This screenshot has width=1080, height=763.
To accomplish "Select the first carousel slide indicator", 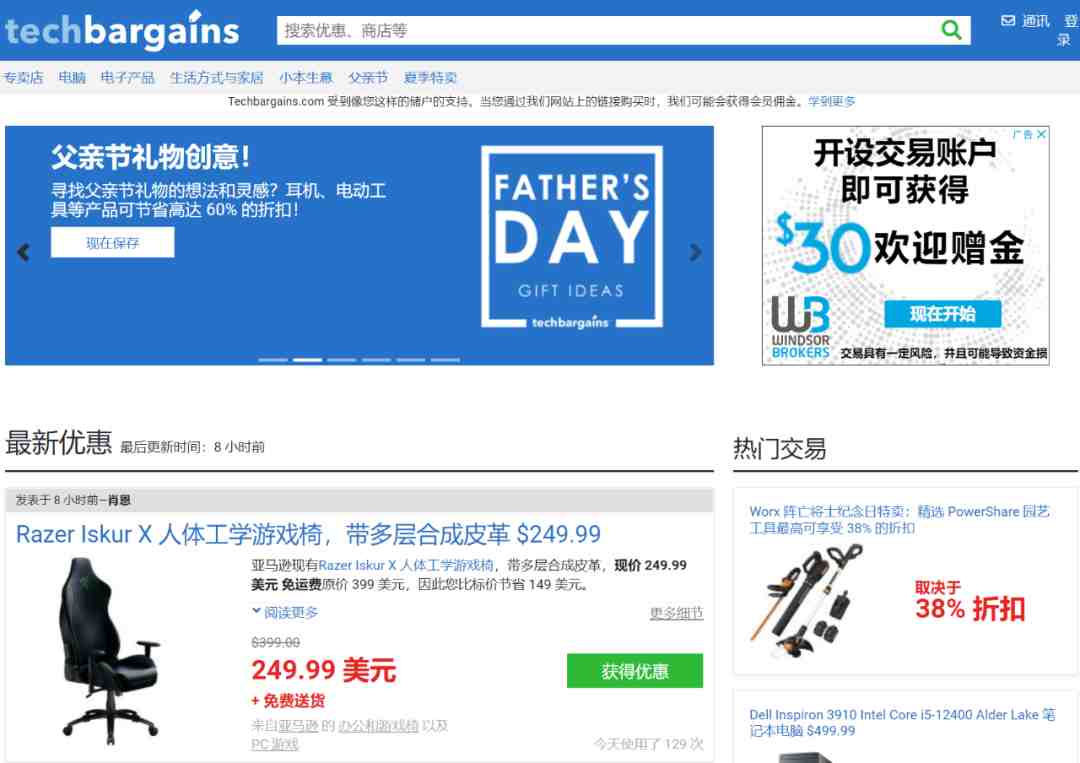I will pyautogui.click(x=273, y=359).
